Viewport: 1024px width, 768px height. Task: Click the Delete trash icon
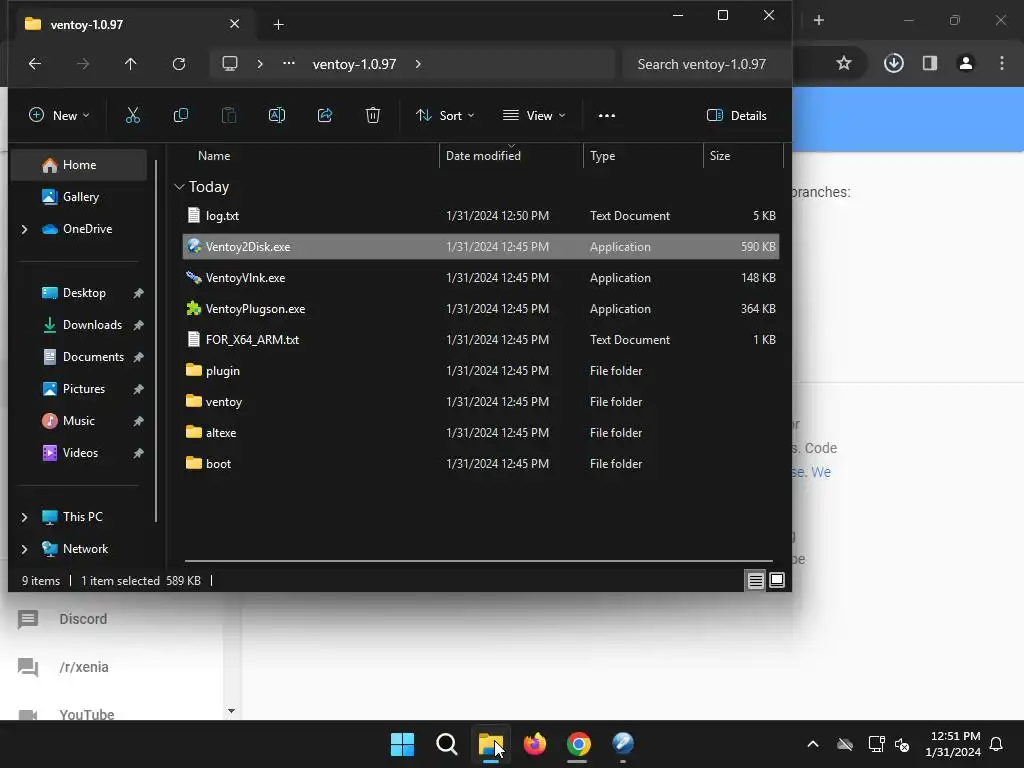pos(372,116)
